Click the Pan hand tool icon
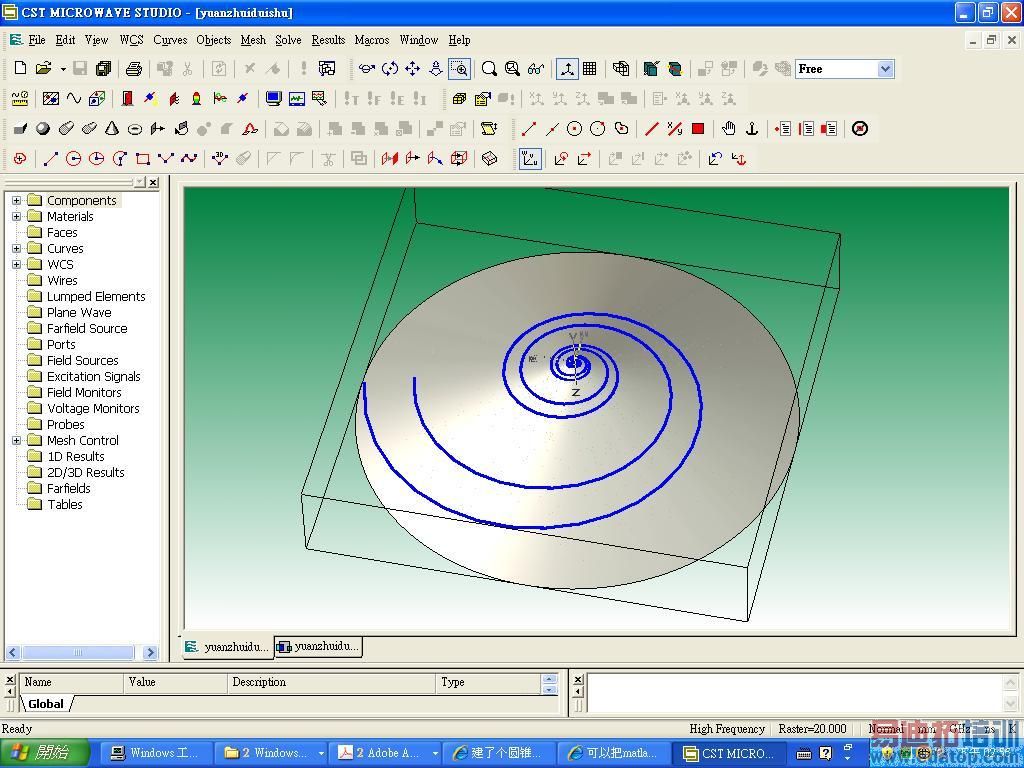 click(728, 129)
